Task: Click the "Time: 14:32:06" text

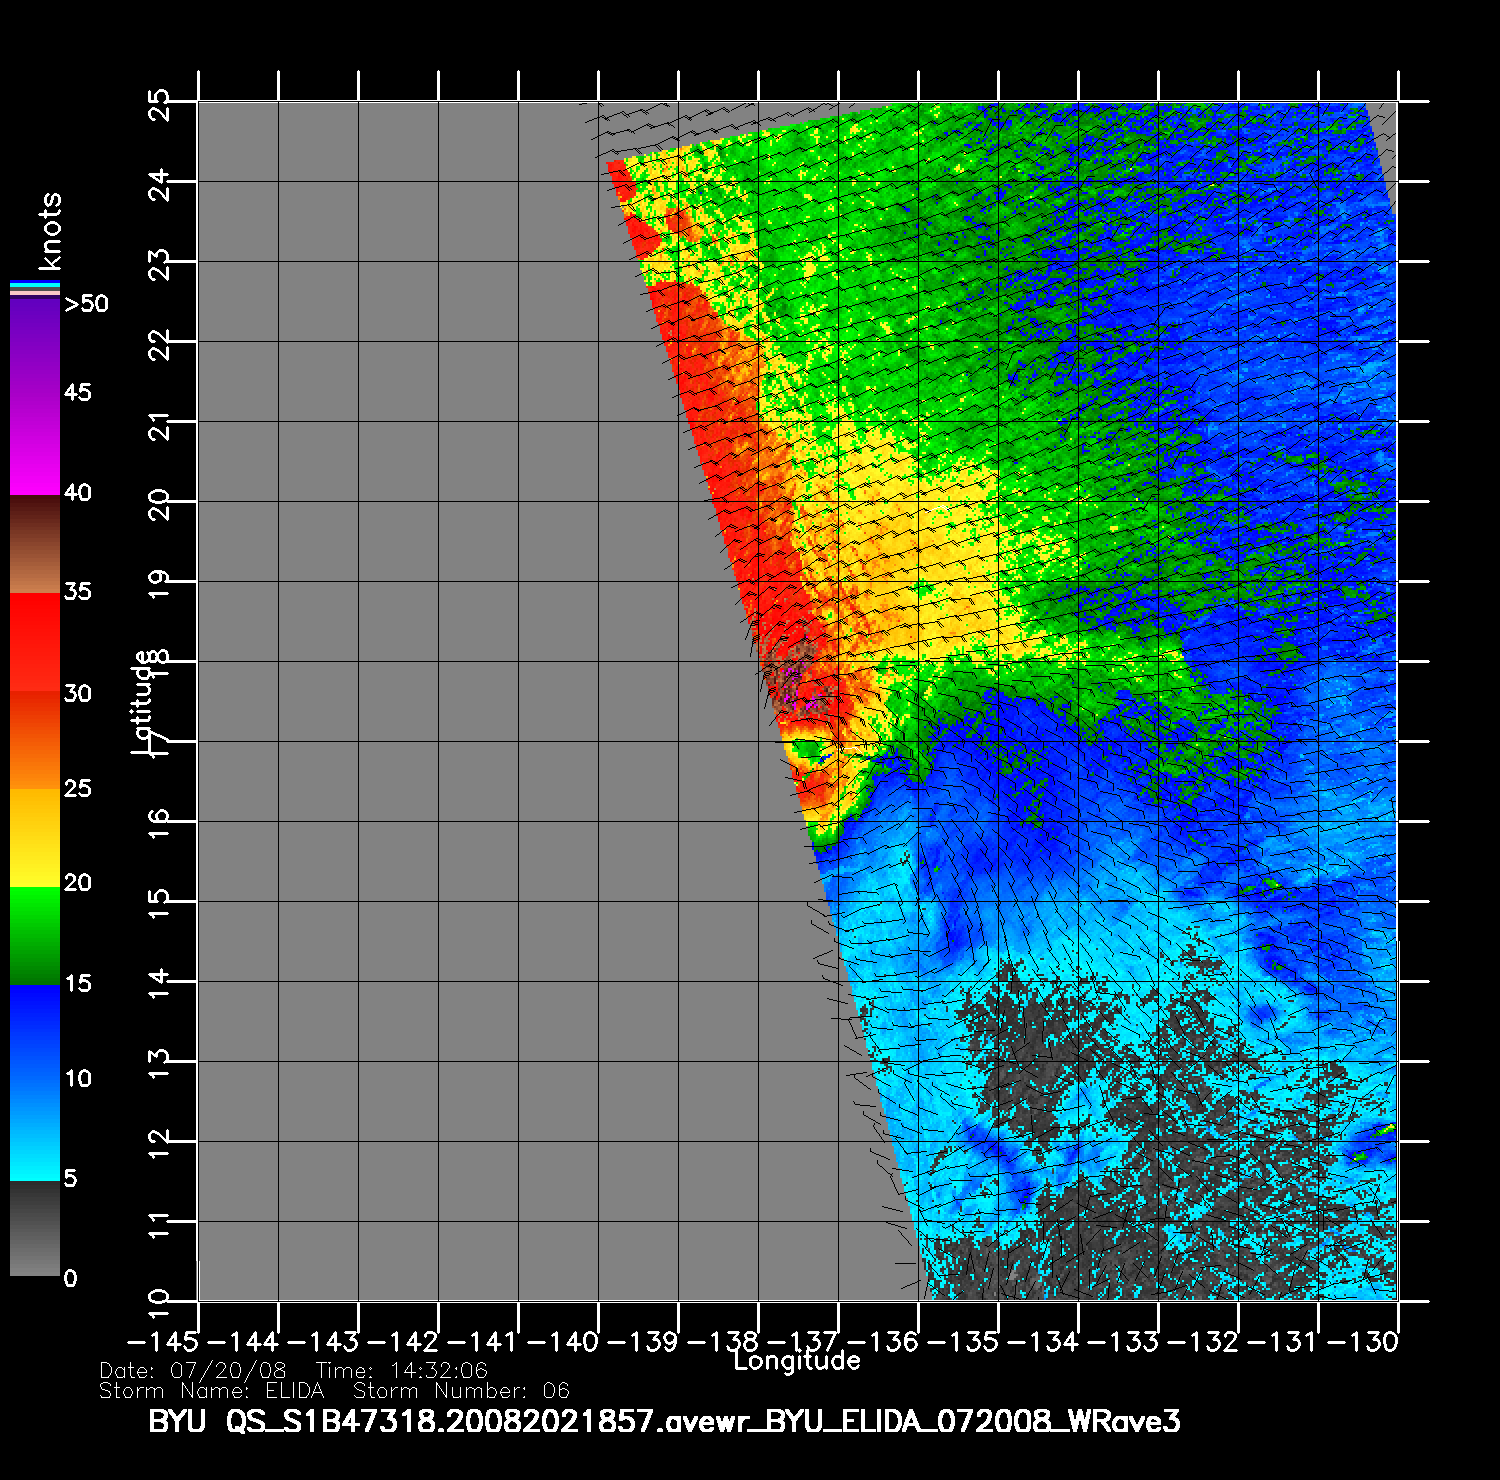Action: [x=401, y=1371]
